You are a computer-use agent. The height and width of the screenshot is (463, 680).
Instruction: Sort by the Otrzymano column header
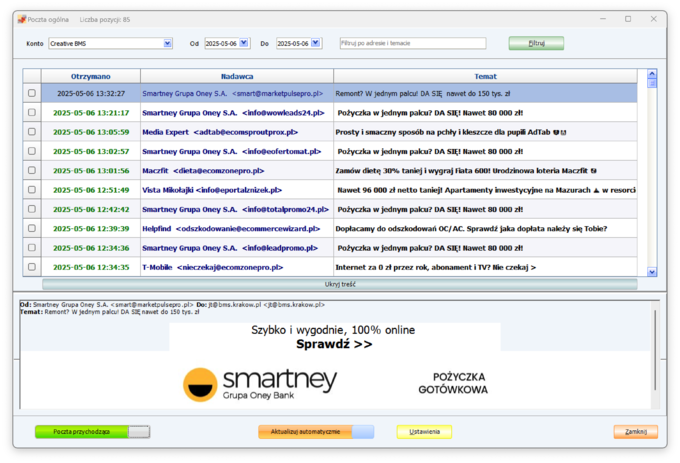point(91,76)
